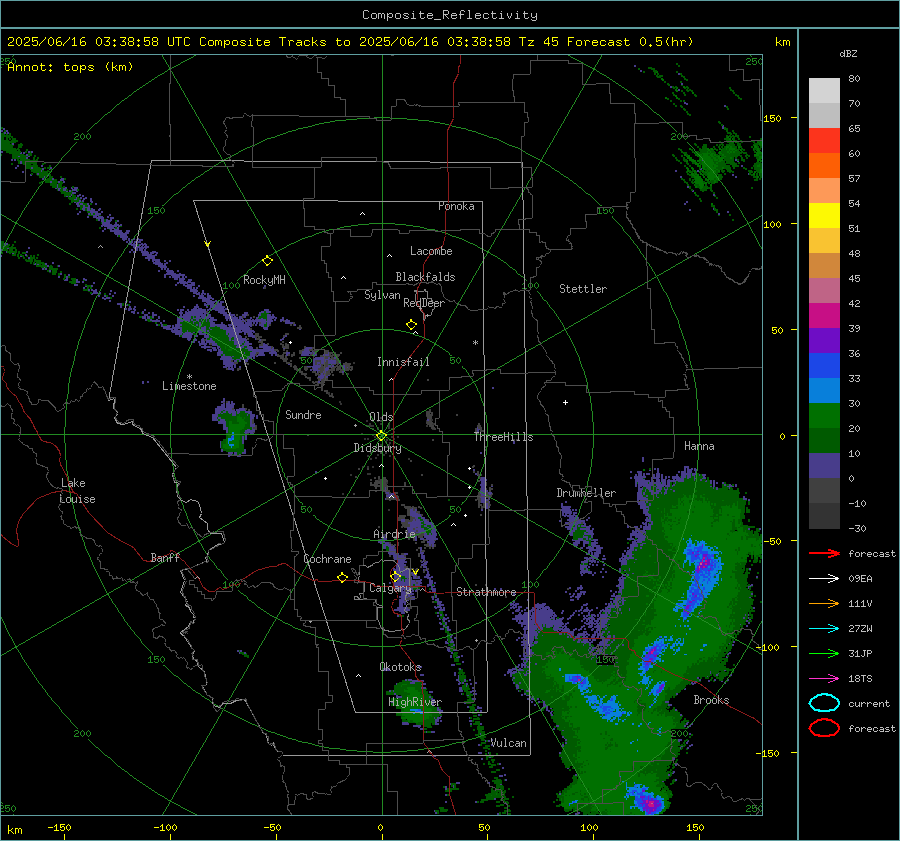This screenshot has height=841, width=900.
Task: Select the yellow radar-center diamond at Didsbury
Action: 382,436
